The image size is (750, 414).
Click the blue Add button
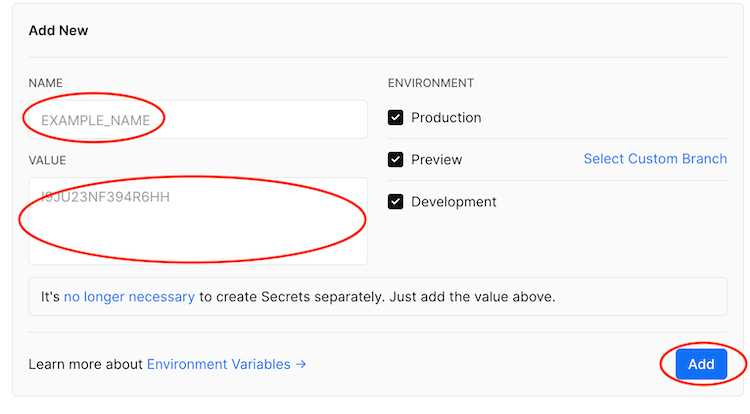(701, 364)
